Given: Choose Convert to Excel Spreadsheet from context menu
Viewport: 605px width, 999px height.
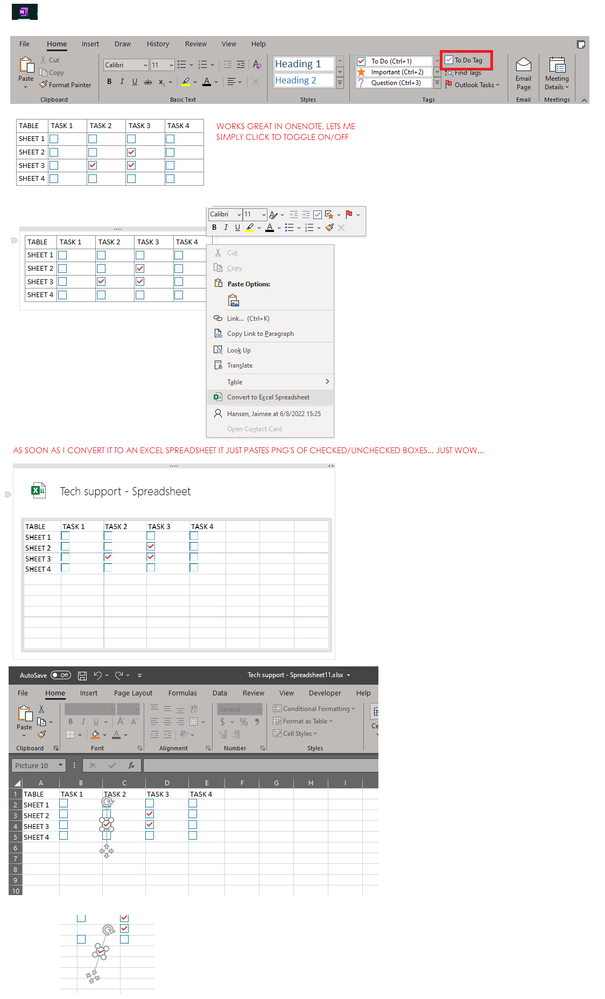Looking at the screenshot, I should click(x=271, y=397).
